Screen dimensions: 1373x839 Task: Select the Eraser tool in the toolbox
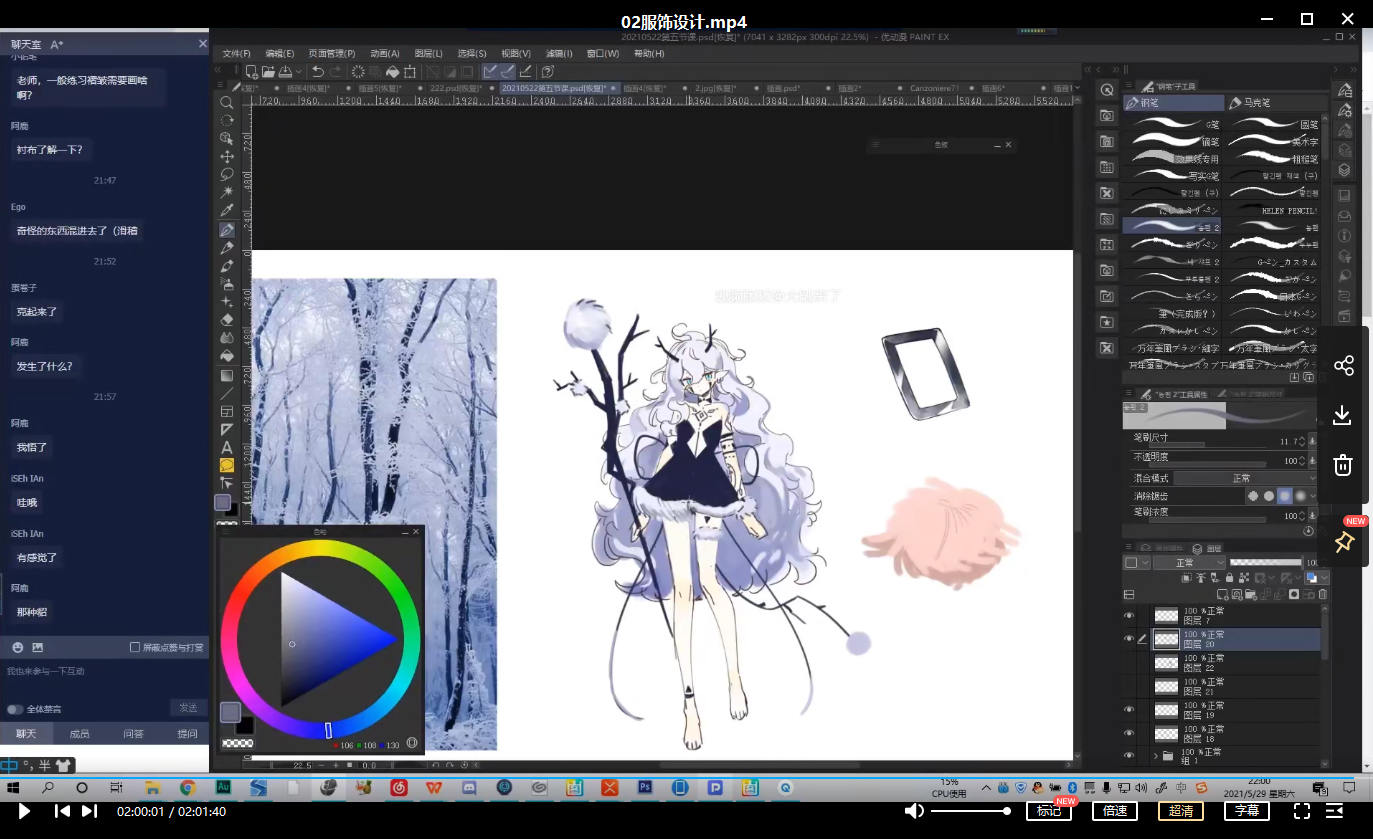click(227, 320)
